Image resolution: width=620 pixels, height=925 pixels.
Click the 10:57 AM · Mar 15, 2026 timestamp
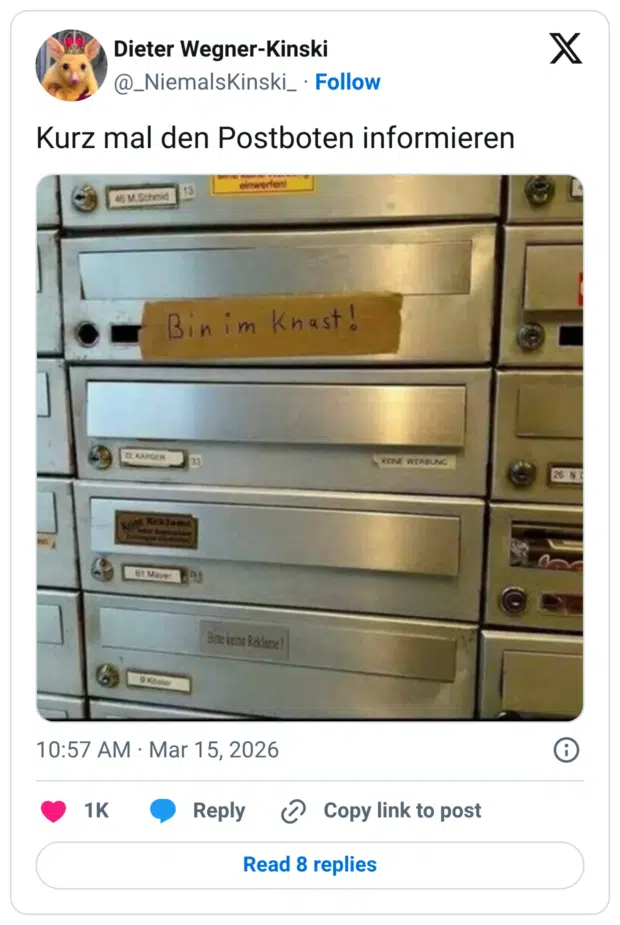[x=158, y=750]
